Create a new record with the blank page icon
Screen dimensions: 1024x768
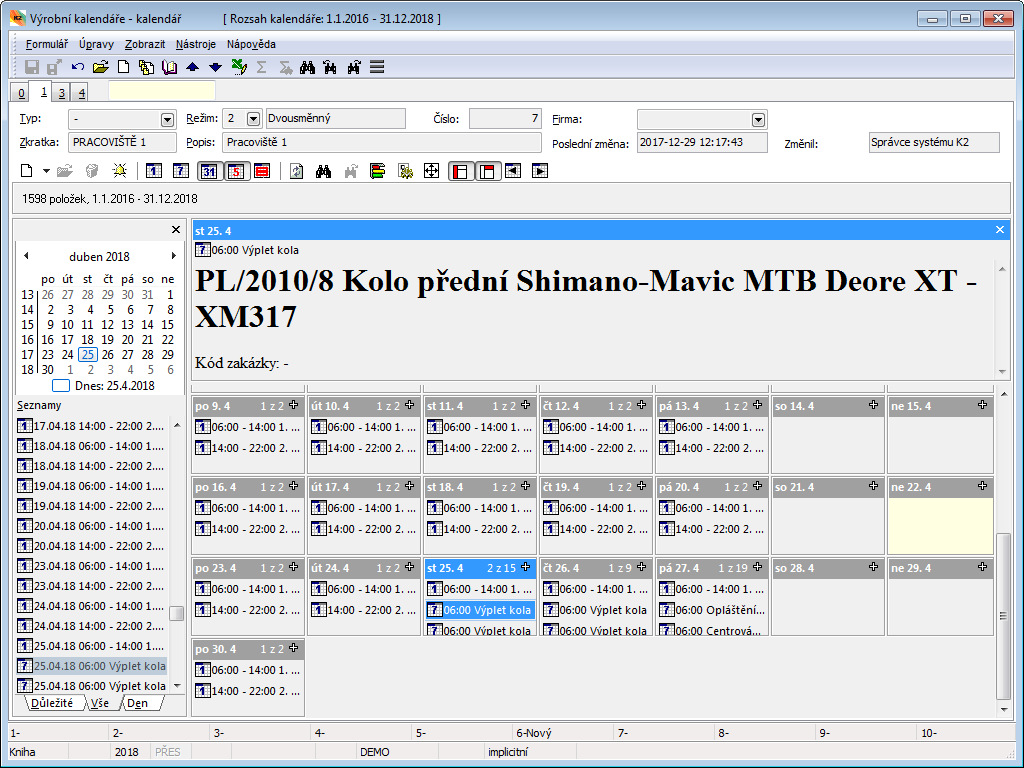click(x=123, y=67)
